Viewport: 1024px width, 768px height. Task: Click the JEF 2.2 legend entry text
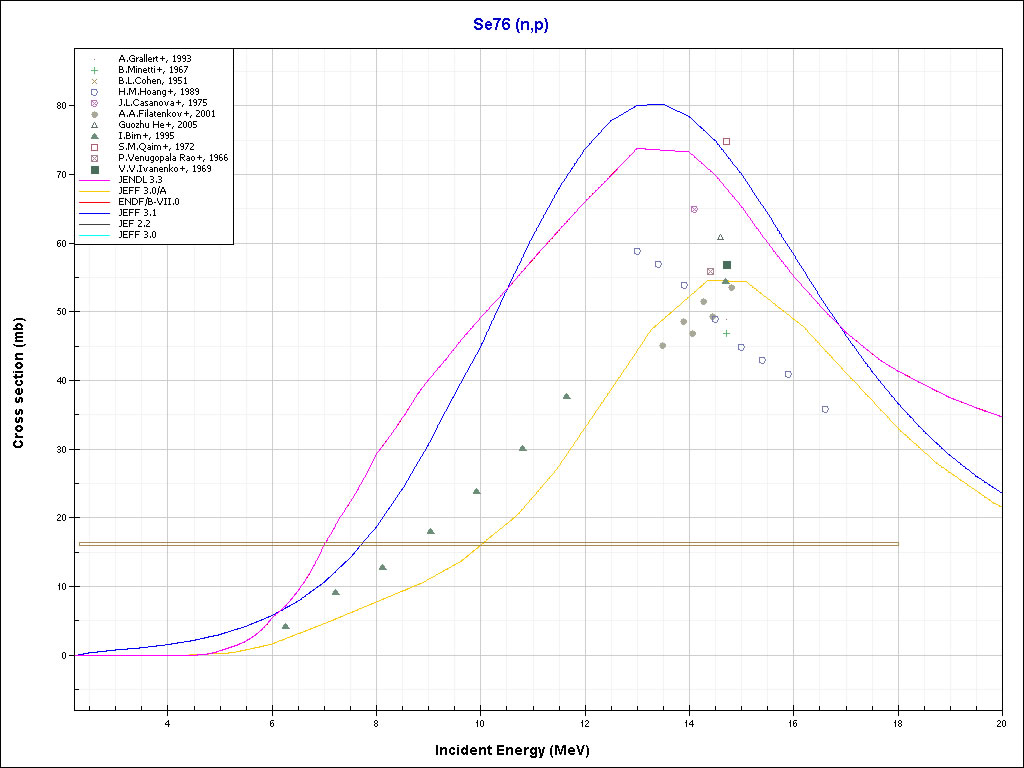tap(135, 224)
